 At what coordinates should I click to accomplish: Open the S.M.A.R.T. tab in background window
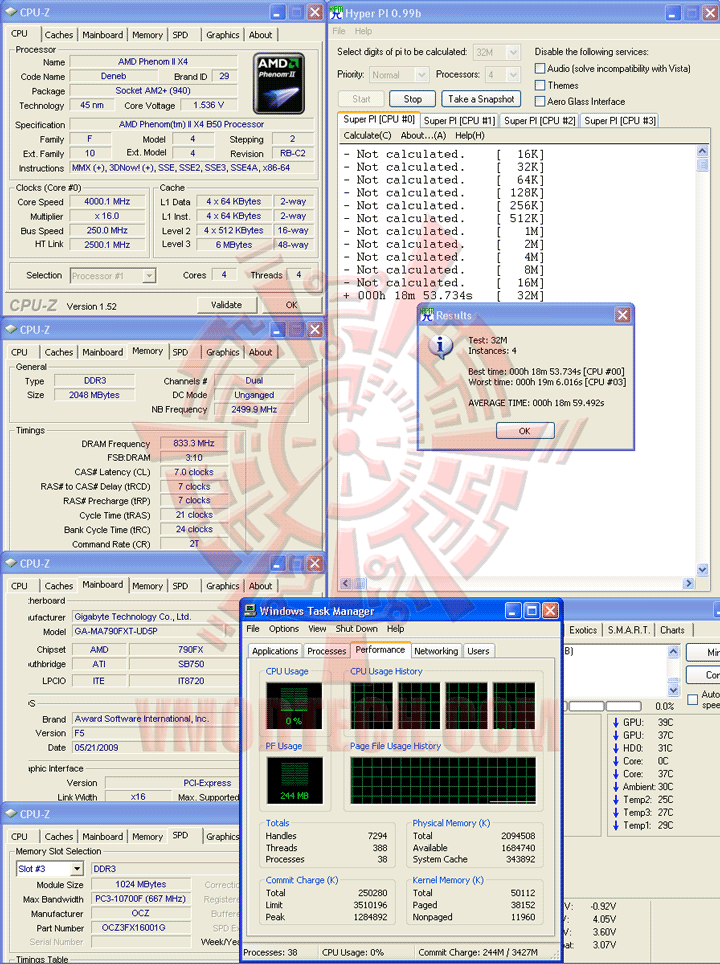pos(628,630)
